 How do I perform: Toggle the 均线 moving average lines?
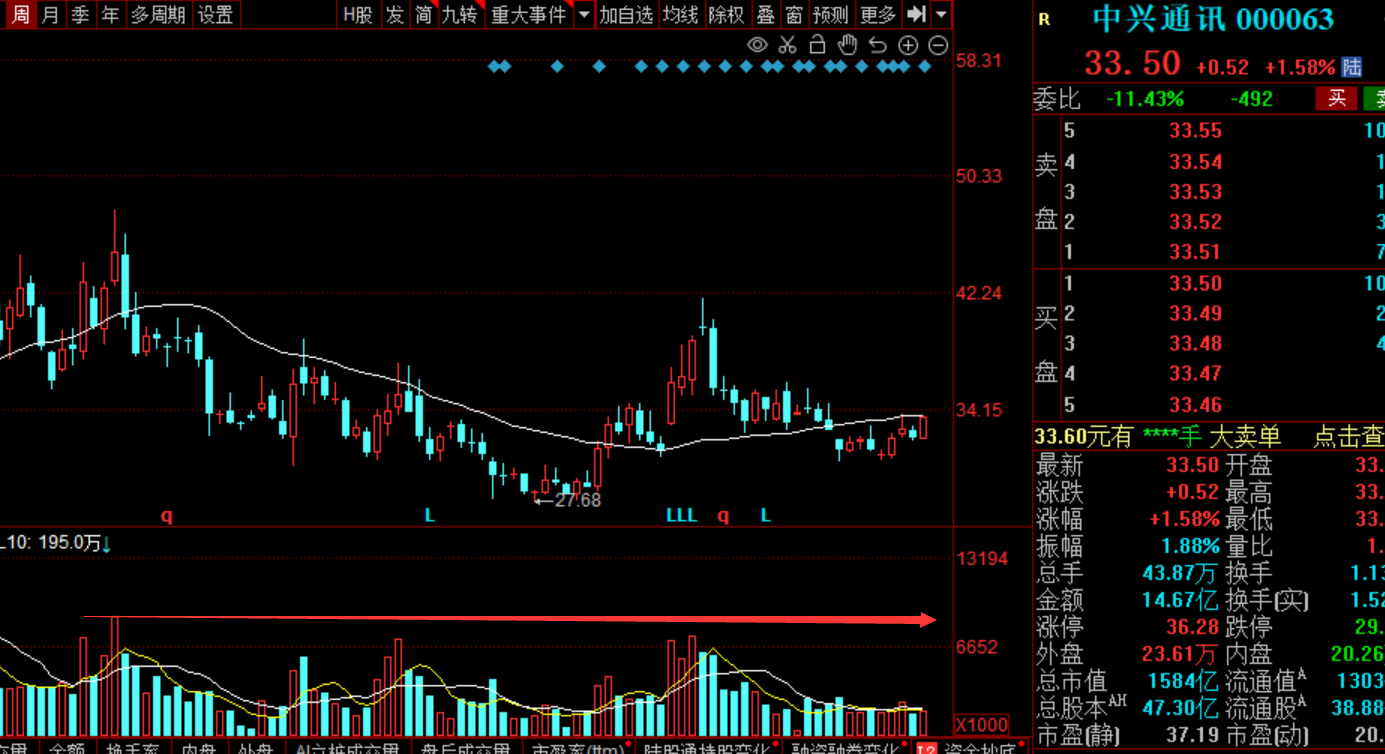[x=680, y=15]
